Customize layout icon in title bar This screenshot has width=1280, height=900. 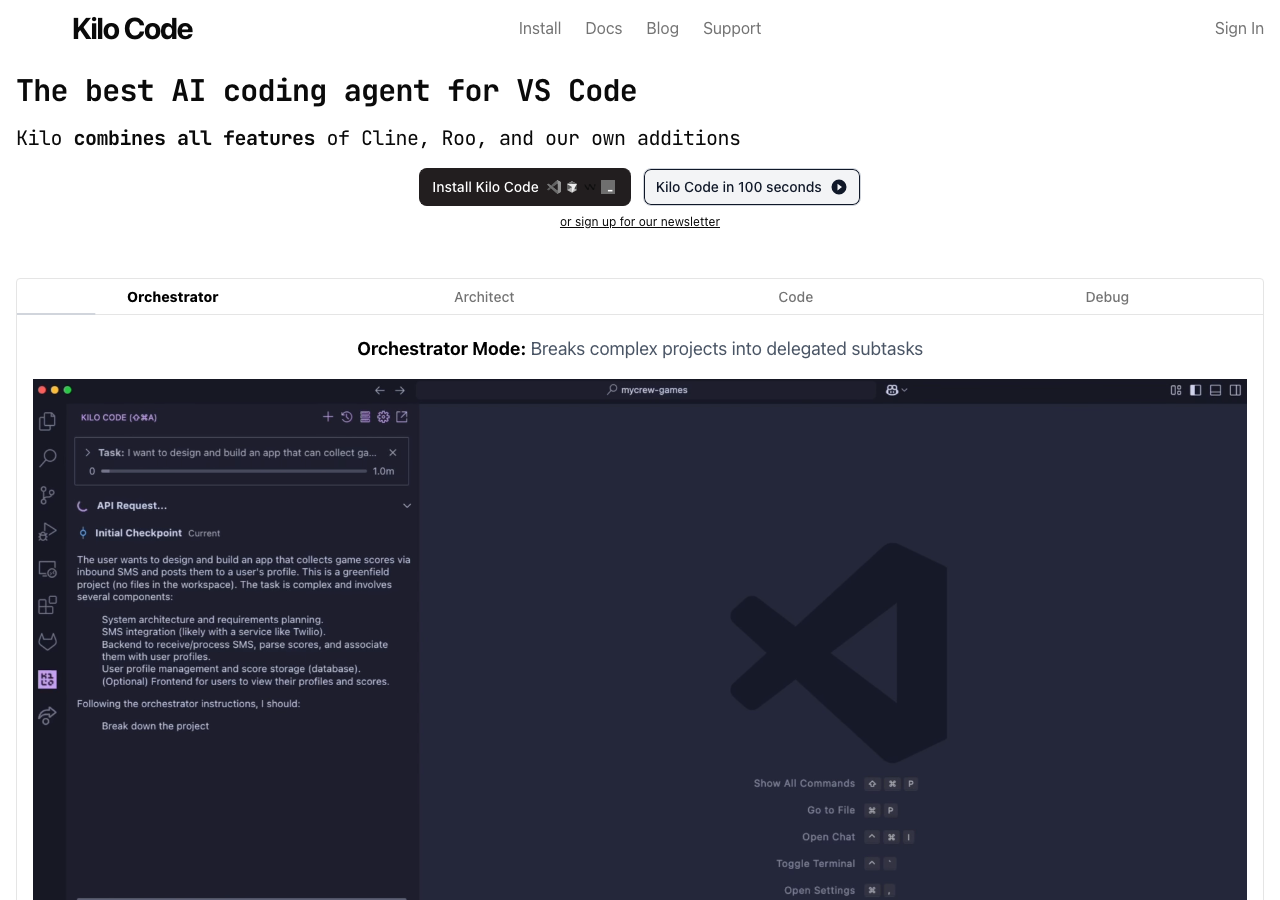click(x=1176, y=390)
